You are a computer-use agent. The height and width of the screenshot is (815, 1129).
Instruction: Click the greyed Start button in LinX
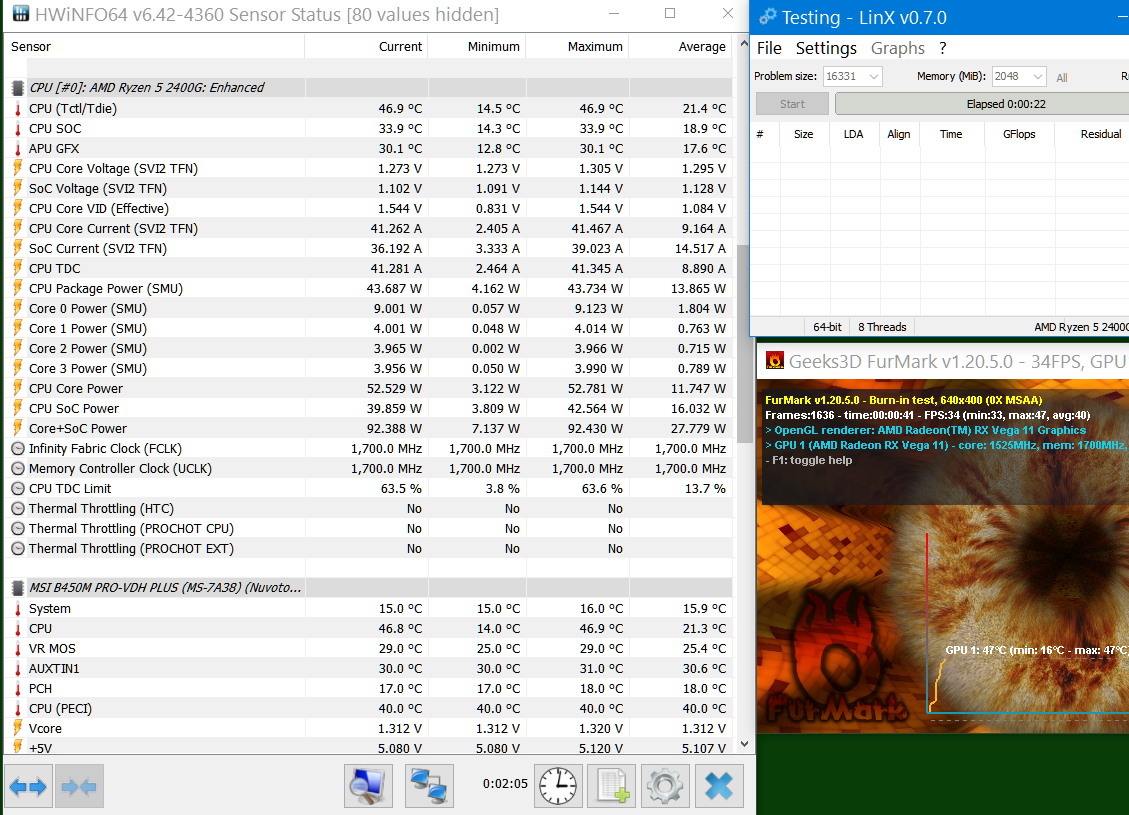click(x=792, y=104)
